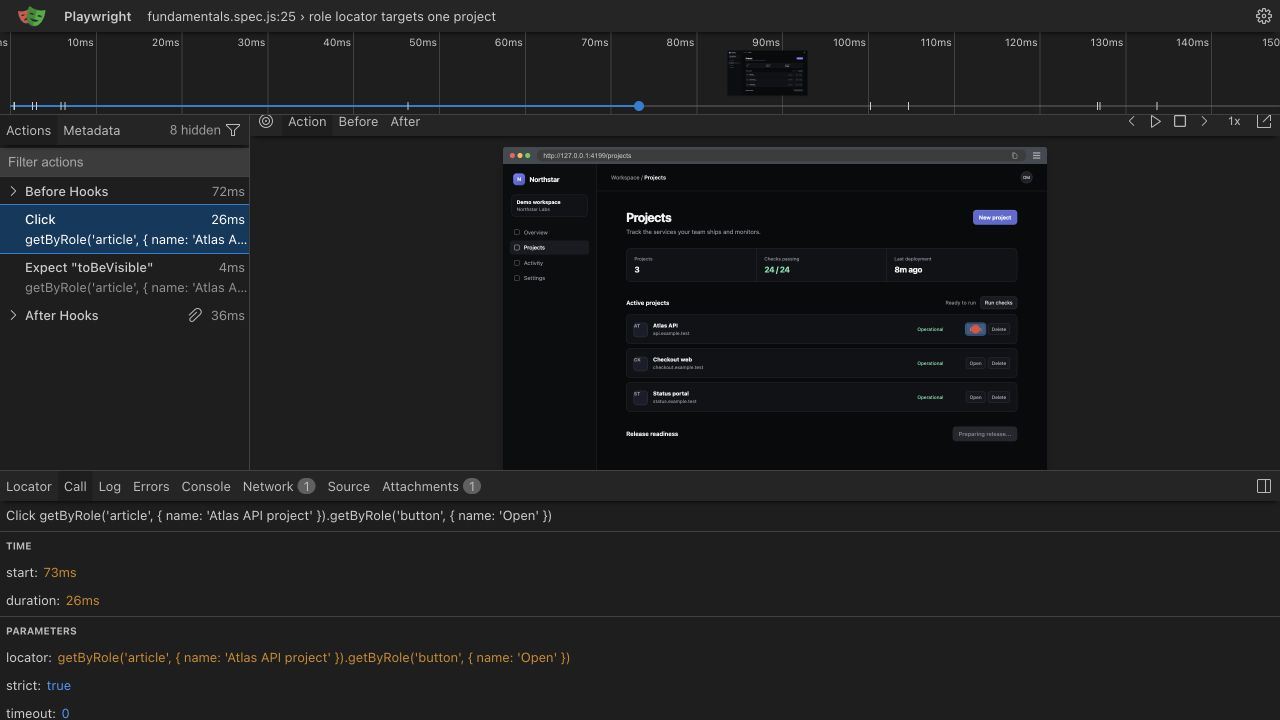1280x720 pixels.
Task: Click the Northstar logo icon in sidebar
Action: coord(519,179)
